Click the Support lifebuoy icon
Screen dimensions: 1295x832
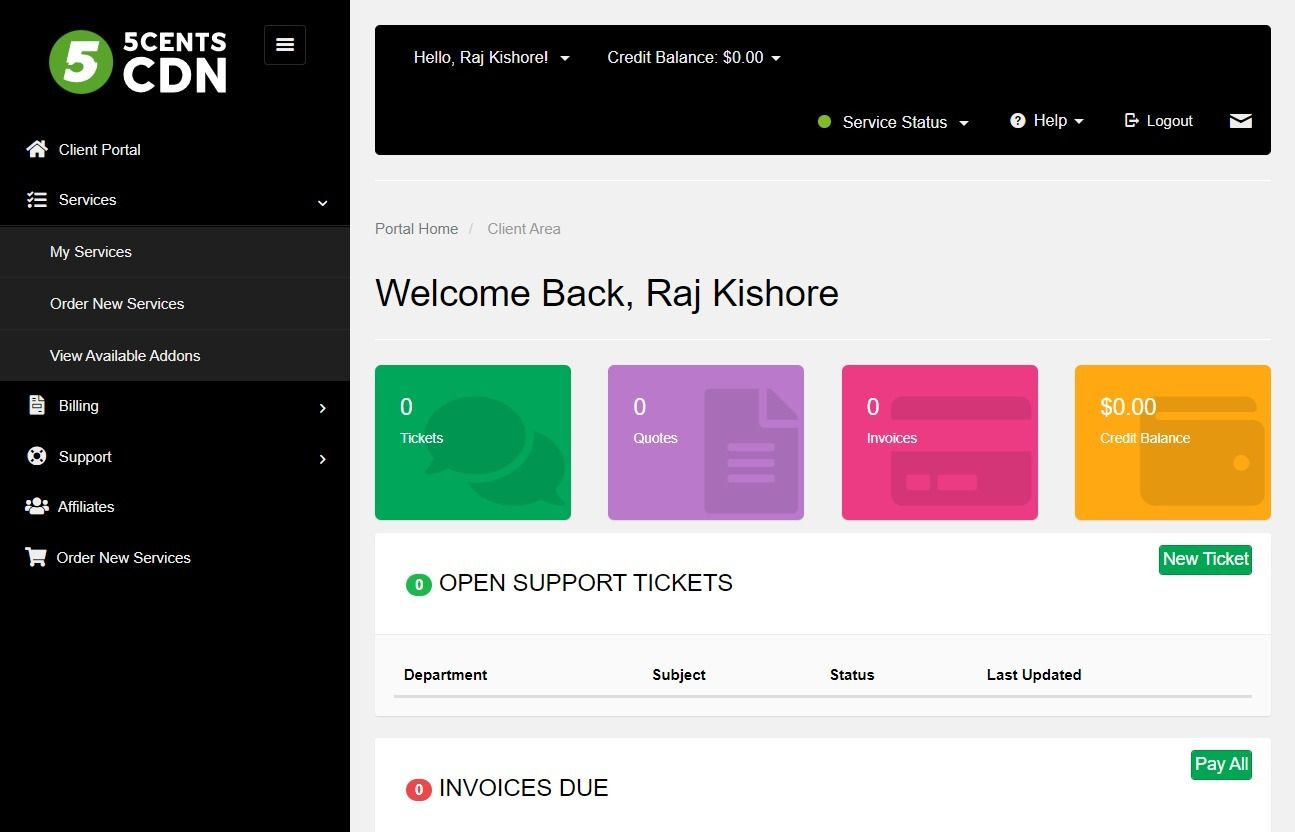coord(37,456)
